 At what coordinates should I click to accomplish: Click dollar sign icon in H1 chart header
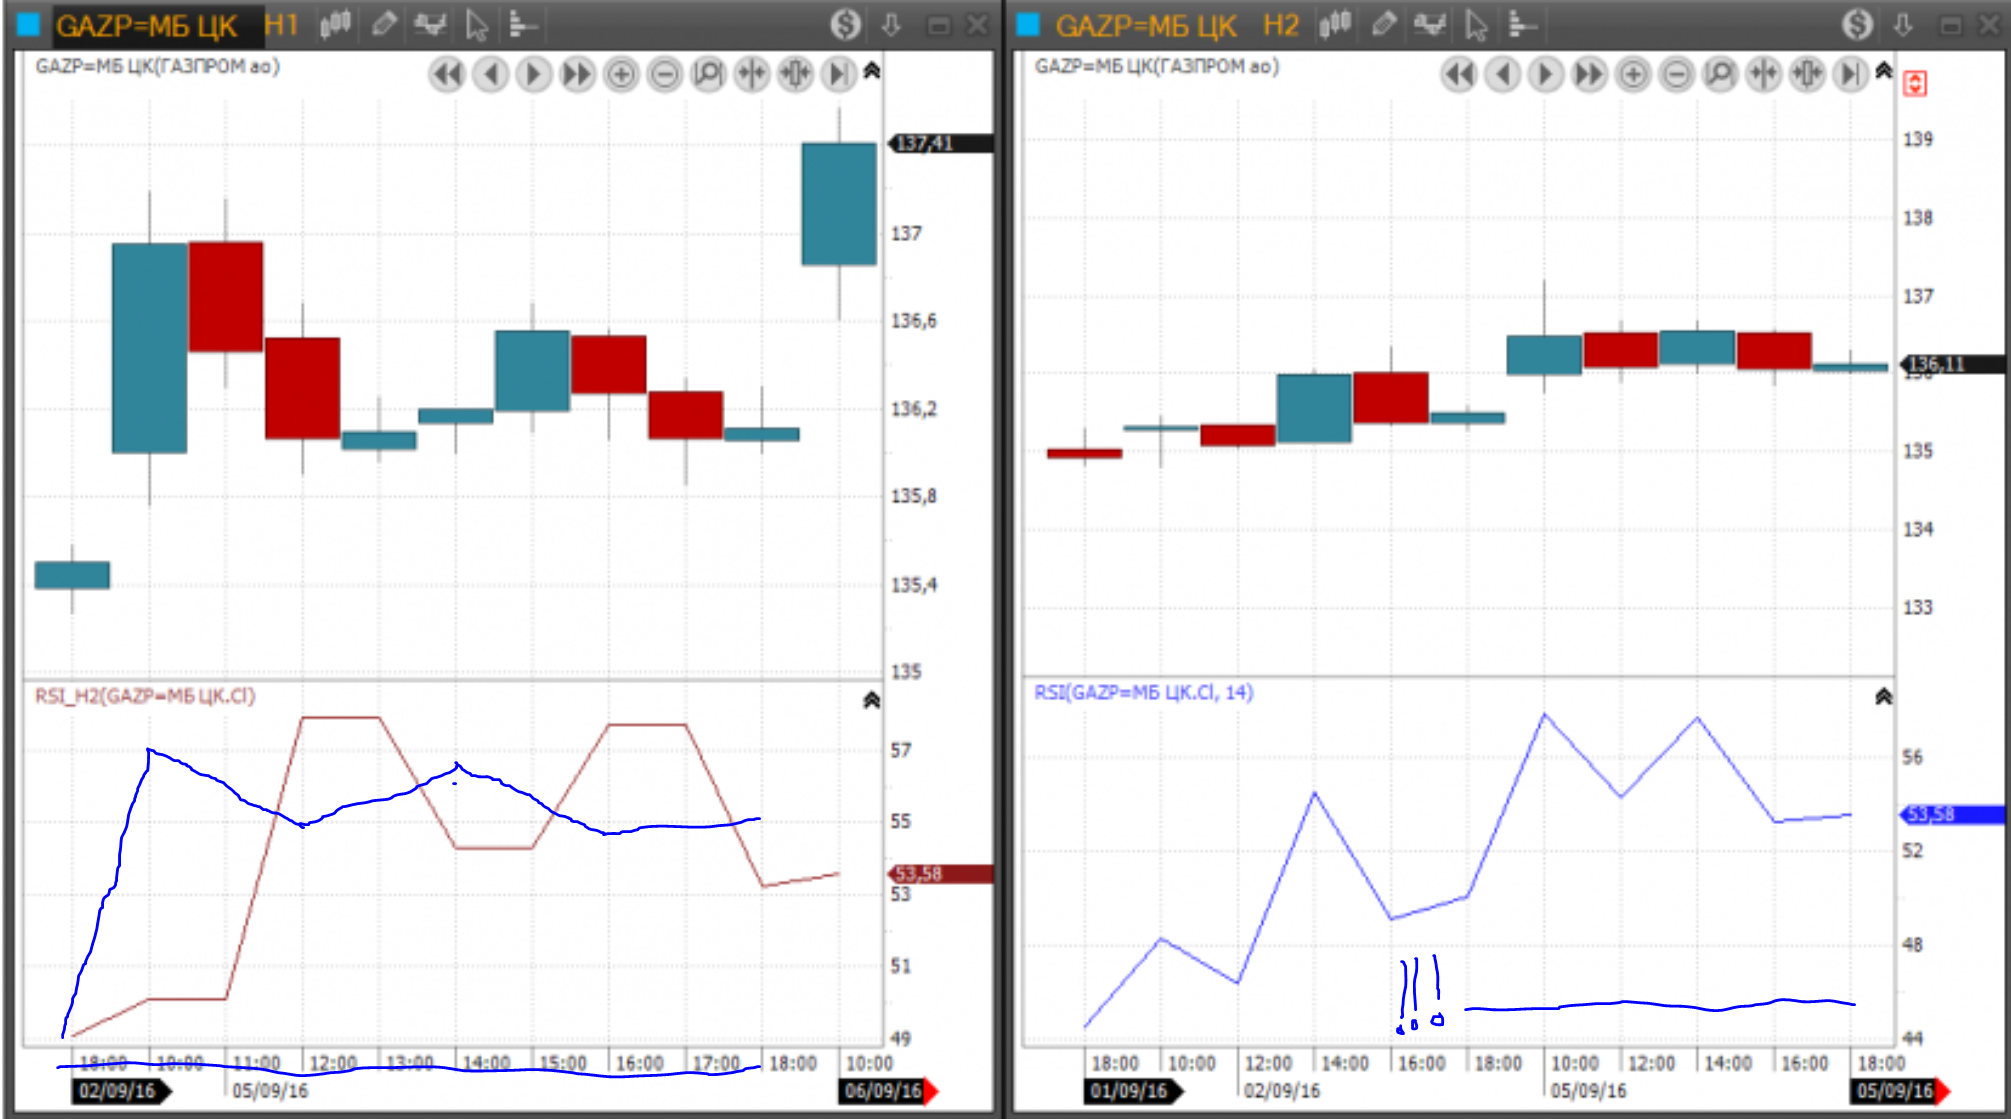click(845, 24)
